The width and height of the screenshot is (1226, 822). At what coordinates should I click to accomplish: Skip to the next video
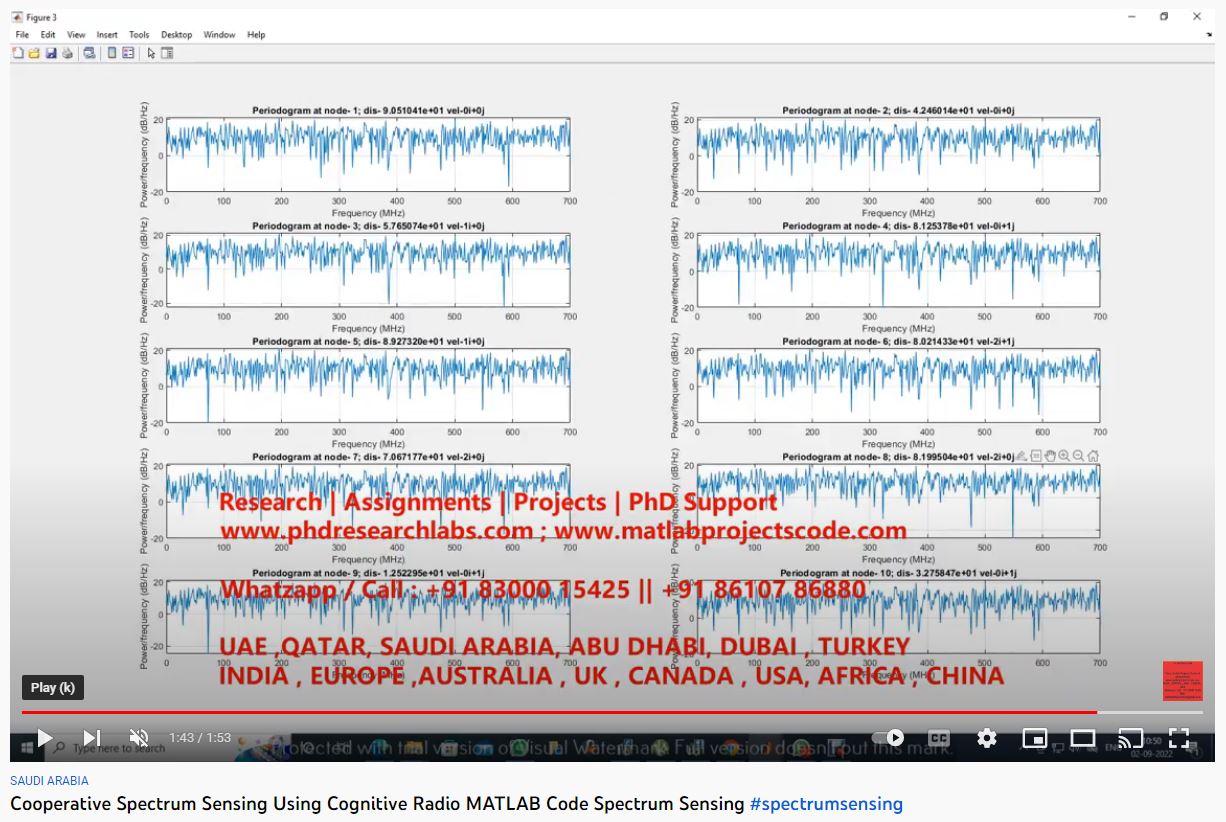point(91,738)
